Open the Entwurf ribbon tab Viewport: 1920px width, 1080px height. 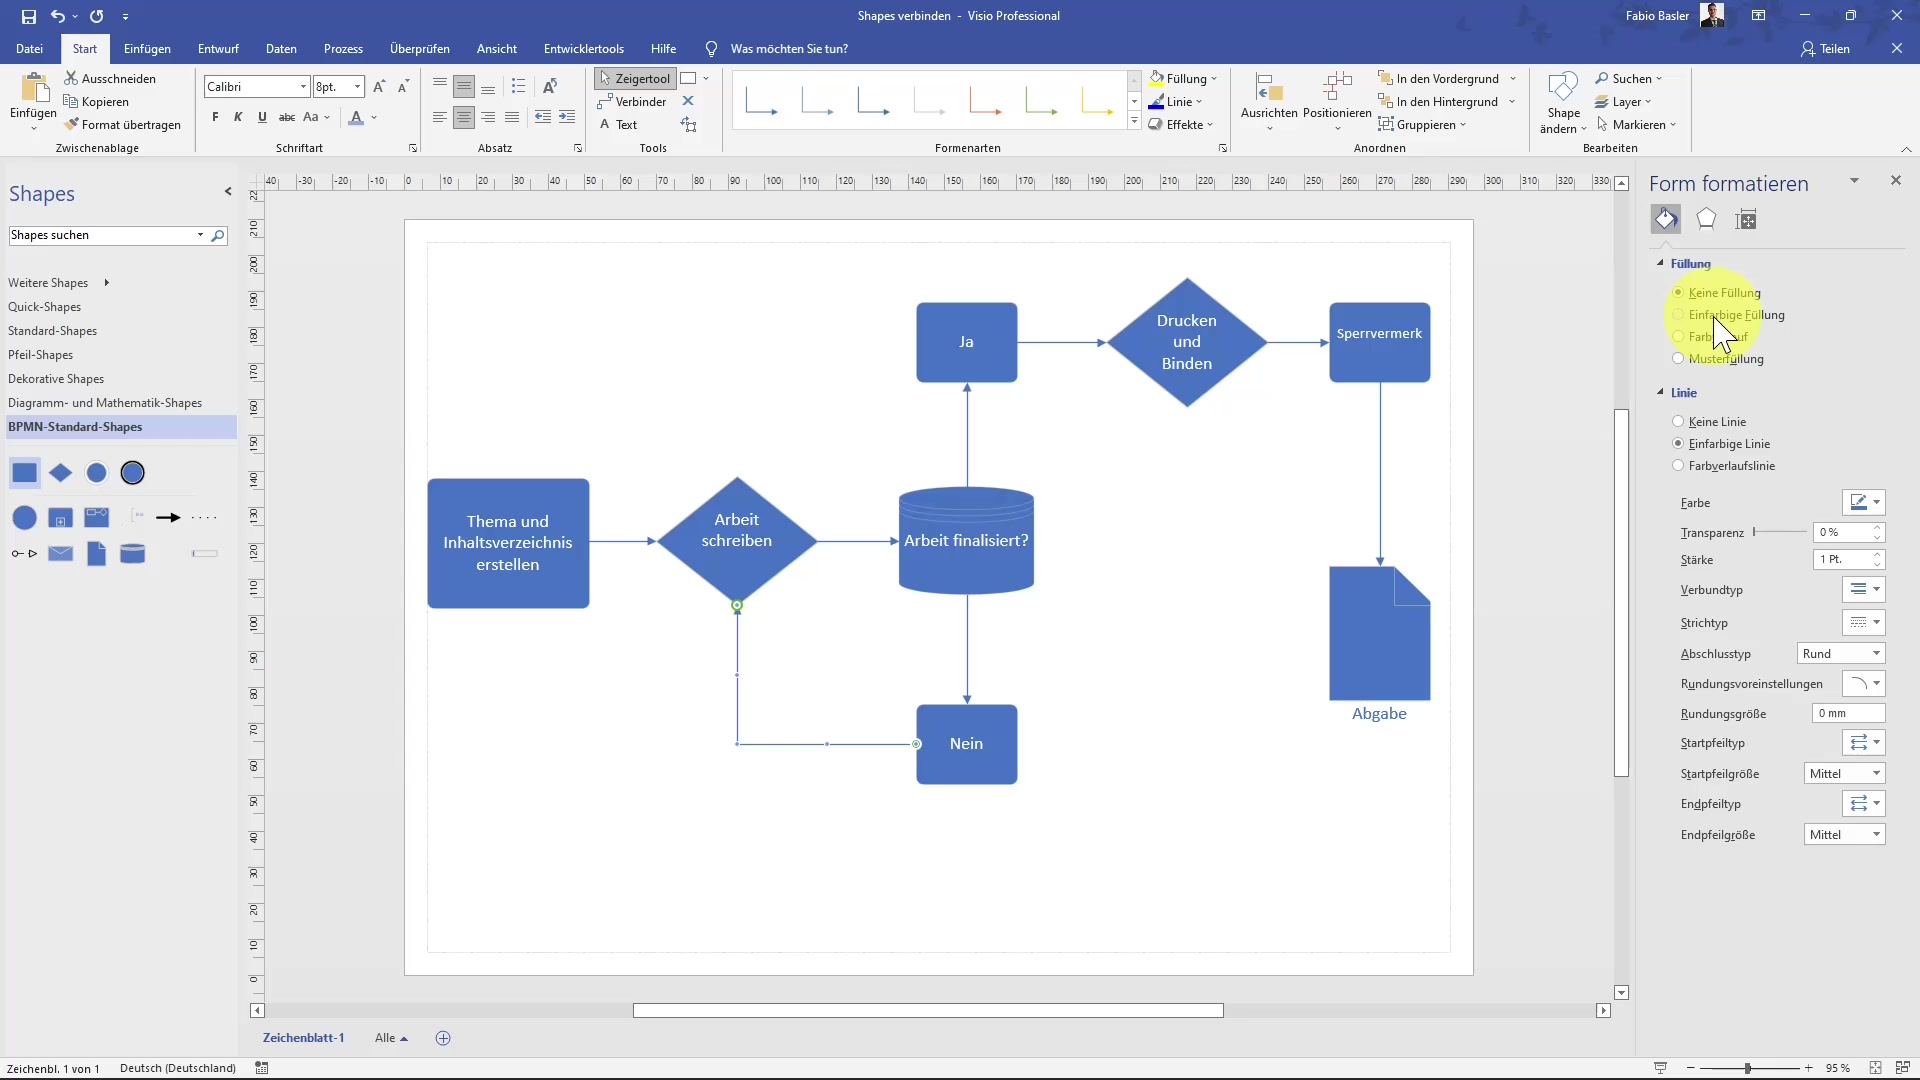(218, 49)
